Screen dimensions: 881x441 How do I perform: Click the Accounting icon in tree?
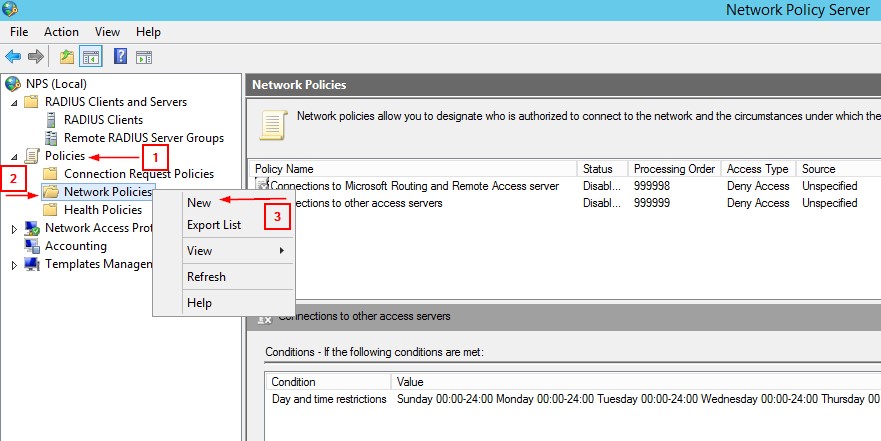coord(32,246)
